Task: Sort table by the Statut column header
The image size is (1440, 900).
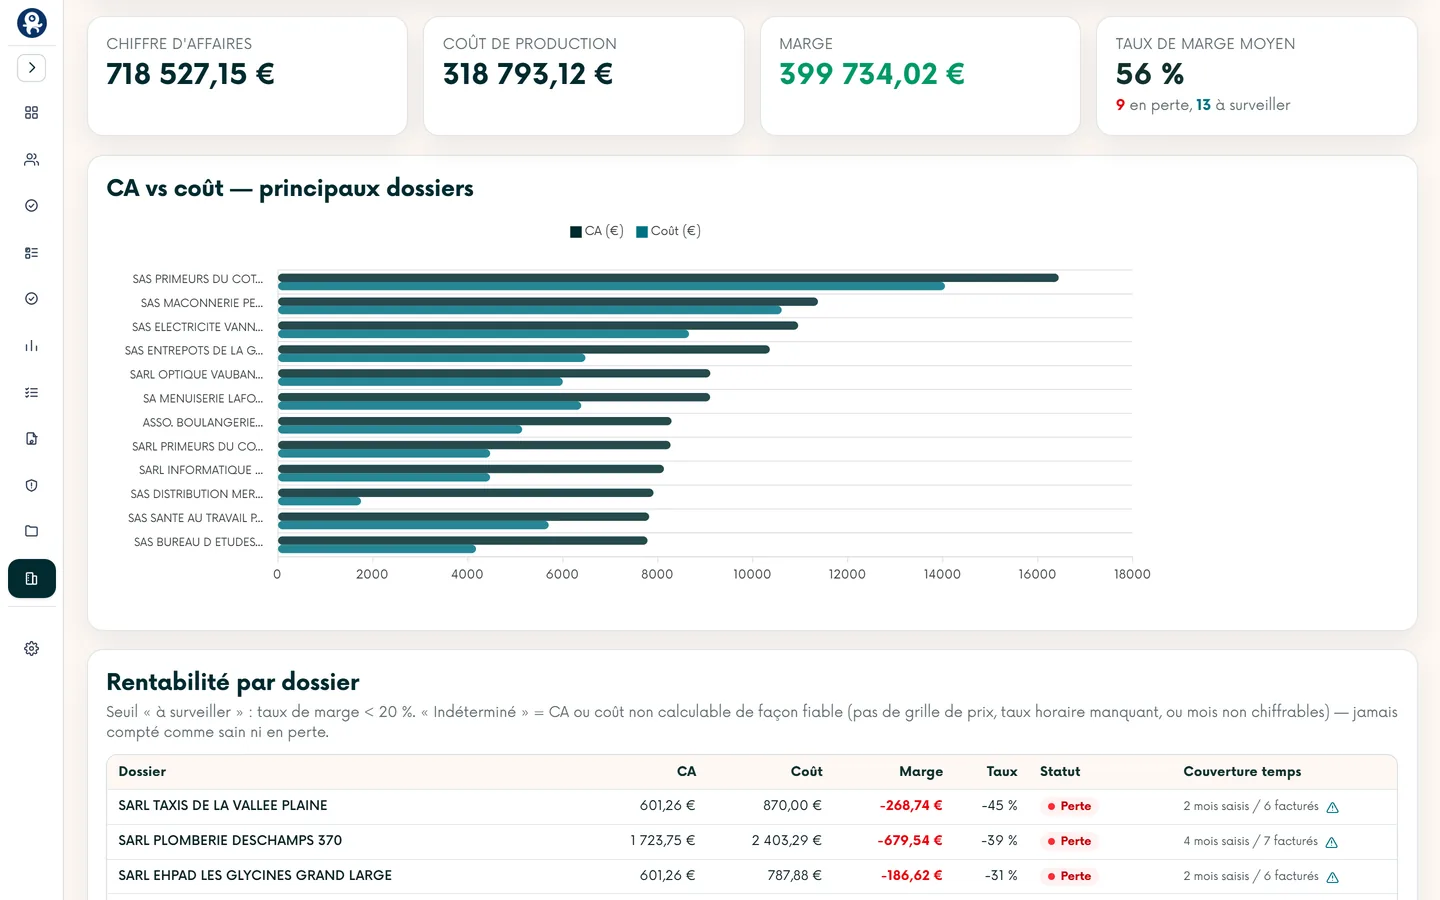Action: pos(1060,772)
